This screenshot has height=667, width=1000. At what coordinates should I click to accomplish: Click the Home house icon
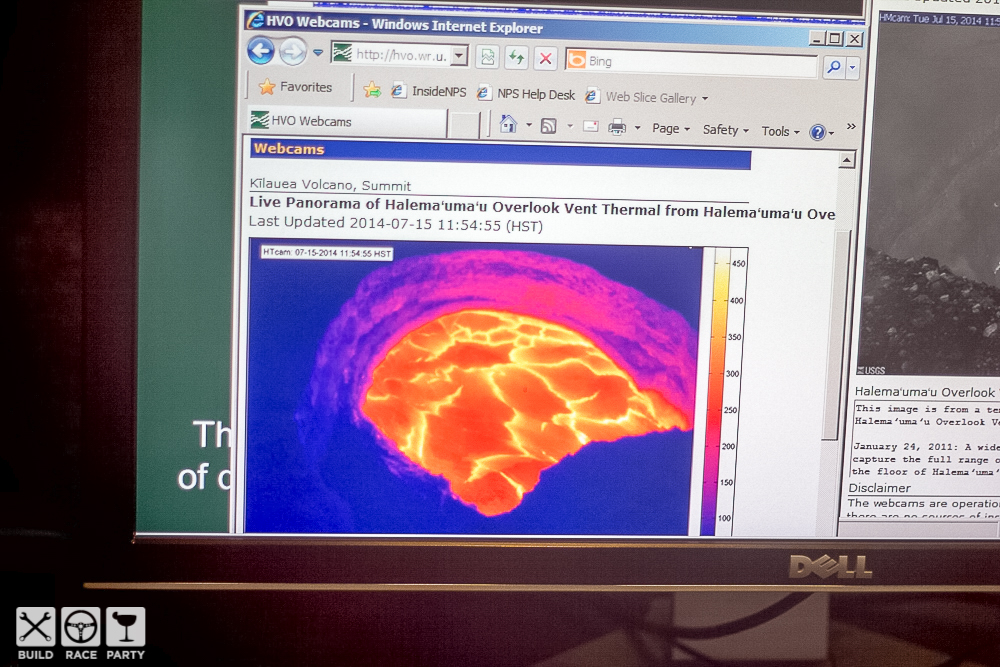tap(508, 124)
